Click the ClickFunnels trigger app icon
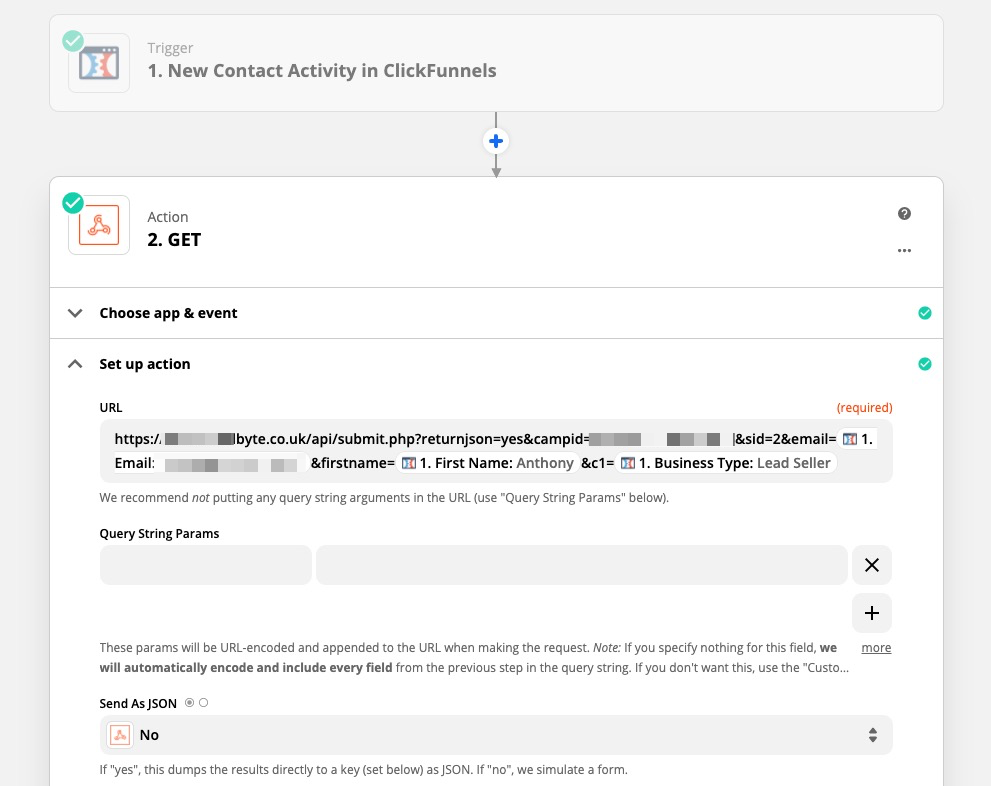Screen dimensions: 991x786 click(99, 63)
